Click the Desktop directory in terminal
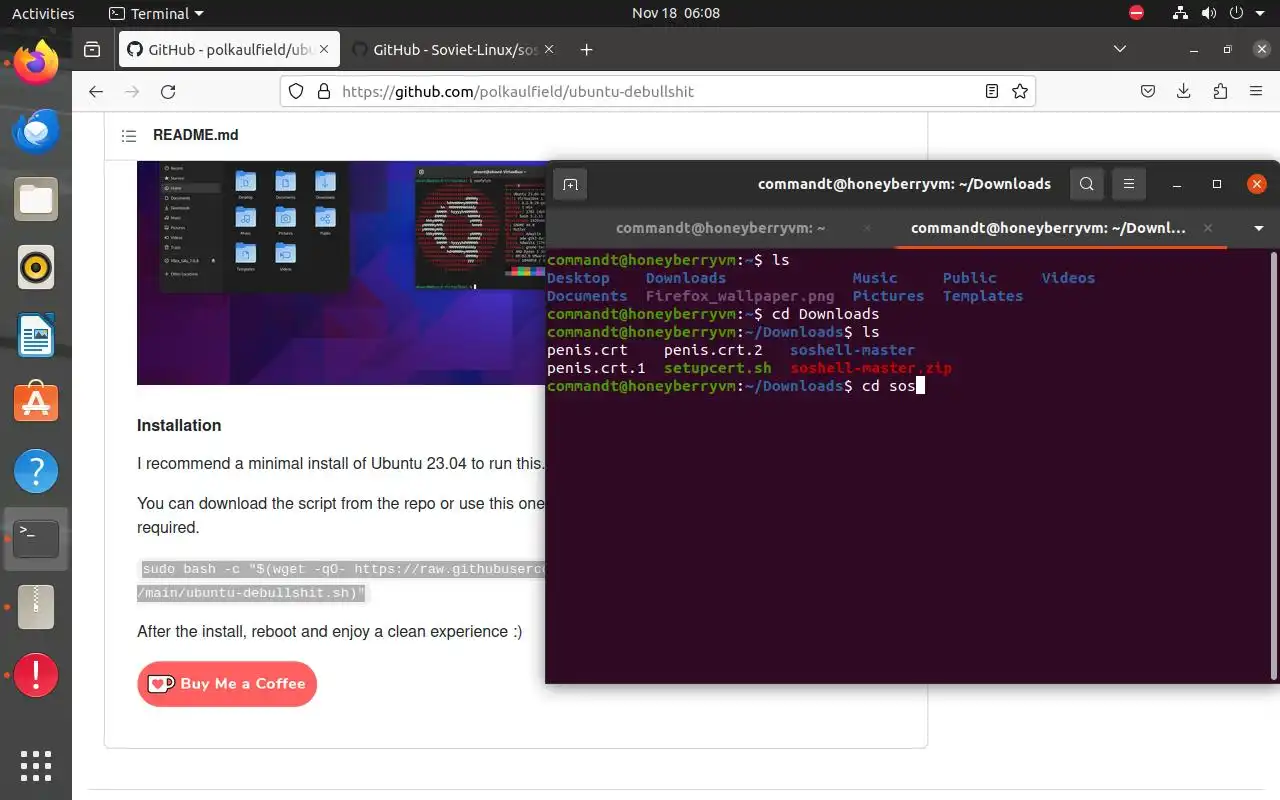Image resolution: width=1280 pixels, height=800 pixels. [578, 278]
